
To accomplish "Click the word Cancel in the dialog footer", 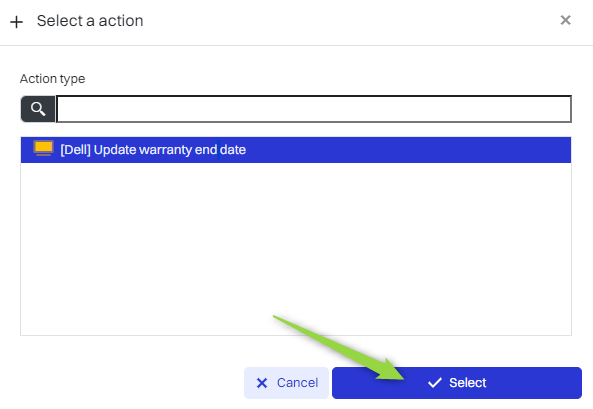I will point(297,383).
